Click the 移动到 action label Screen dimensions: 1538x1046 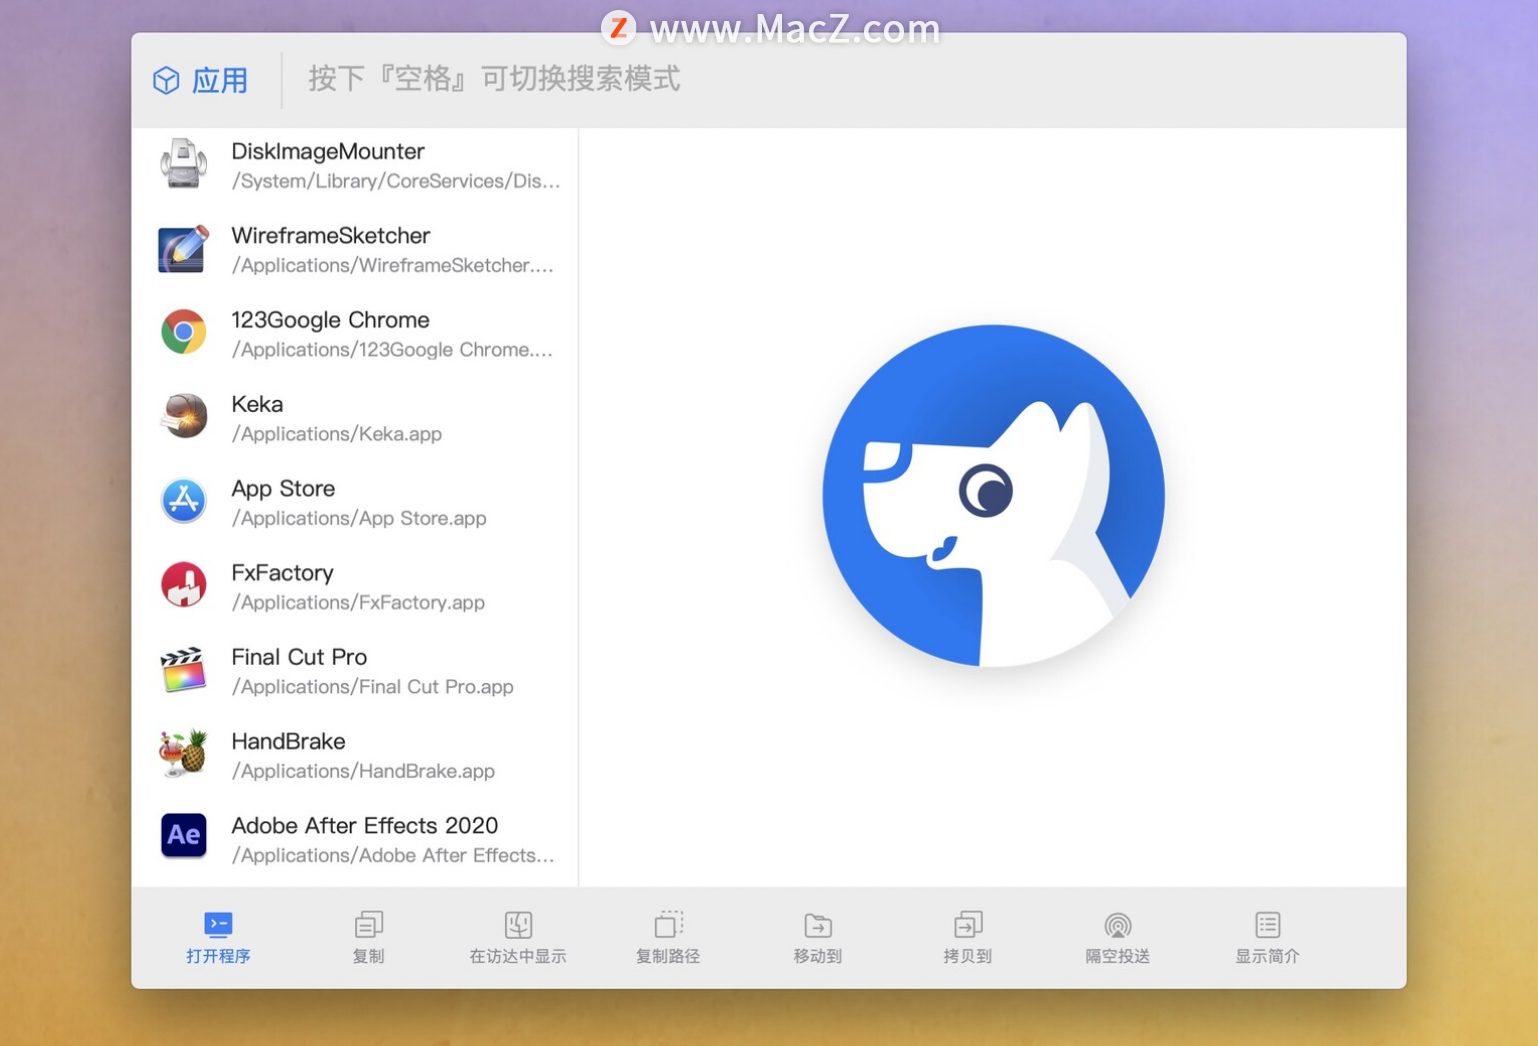click(818, 956)
